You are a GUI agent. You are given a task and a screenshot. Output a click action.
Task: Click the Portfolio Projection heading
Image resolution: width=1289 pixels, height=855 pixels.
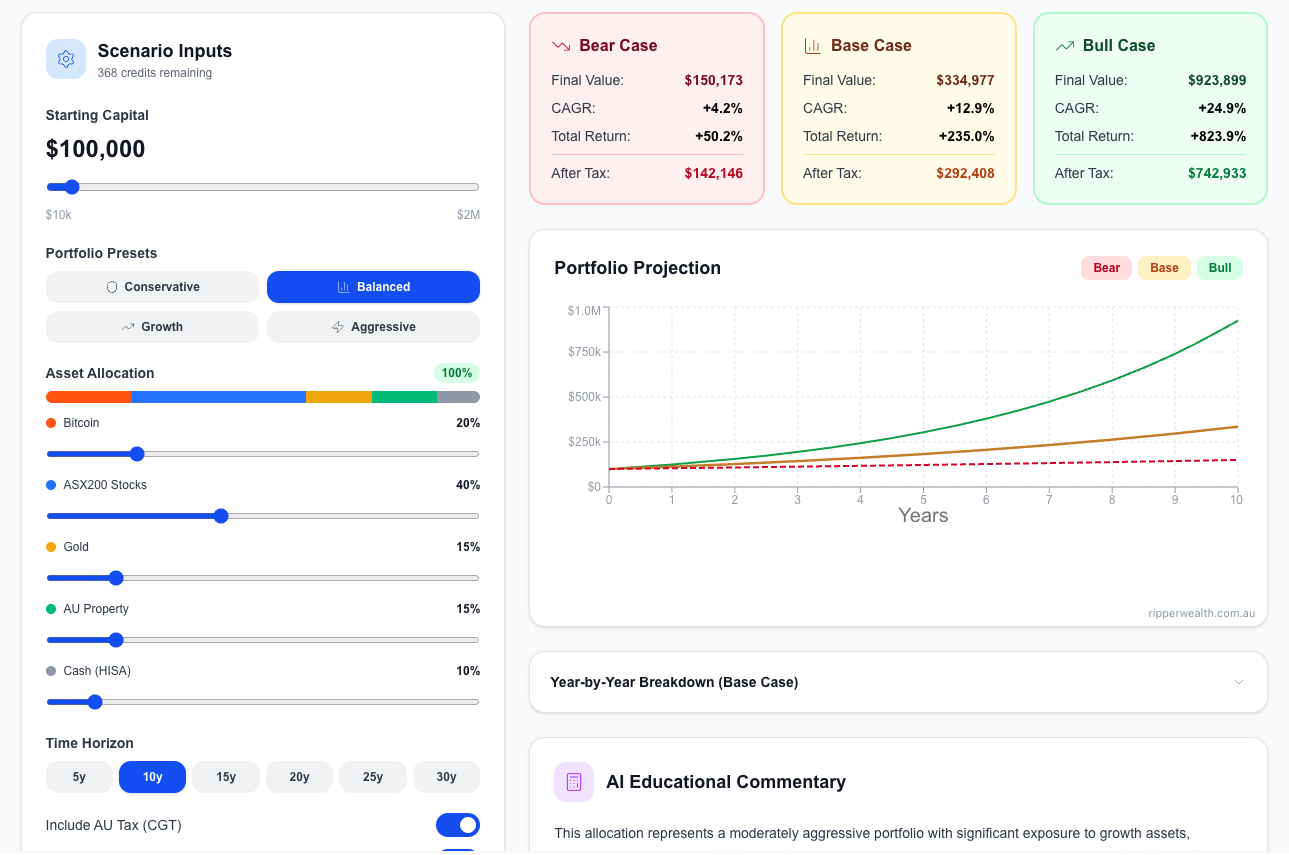click(x=638, y=268)
